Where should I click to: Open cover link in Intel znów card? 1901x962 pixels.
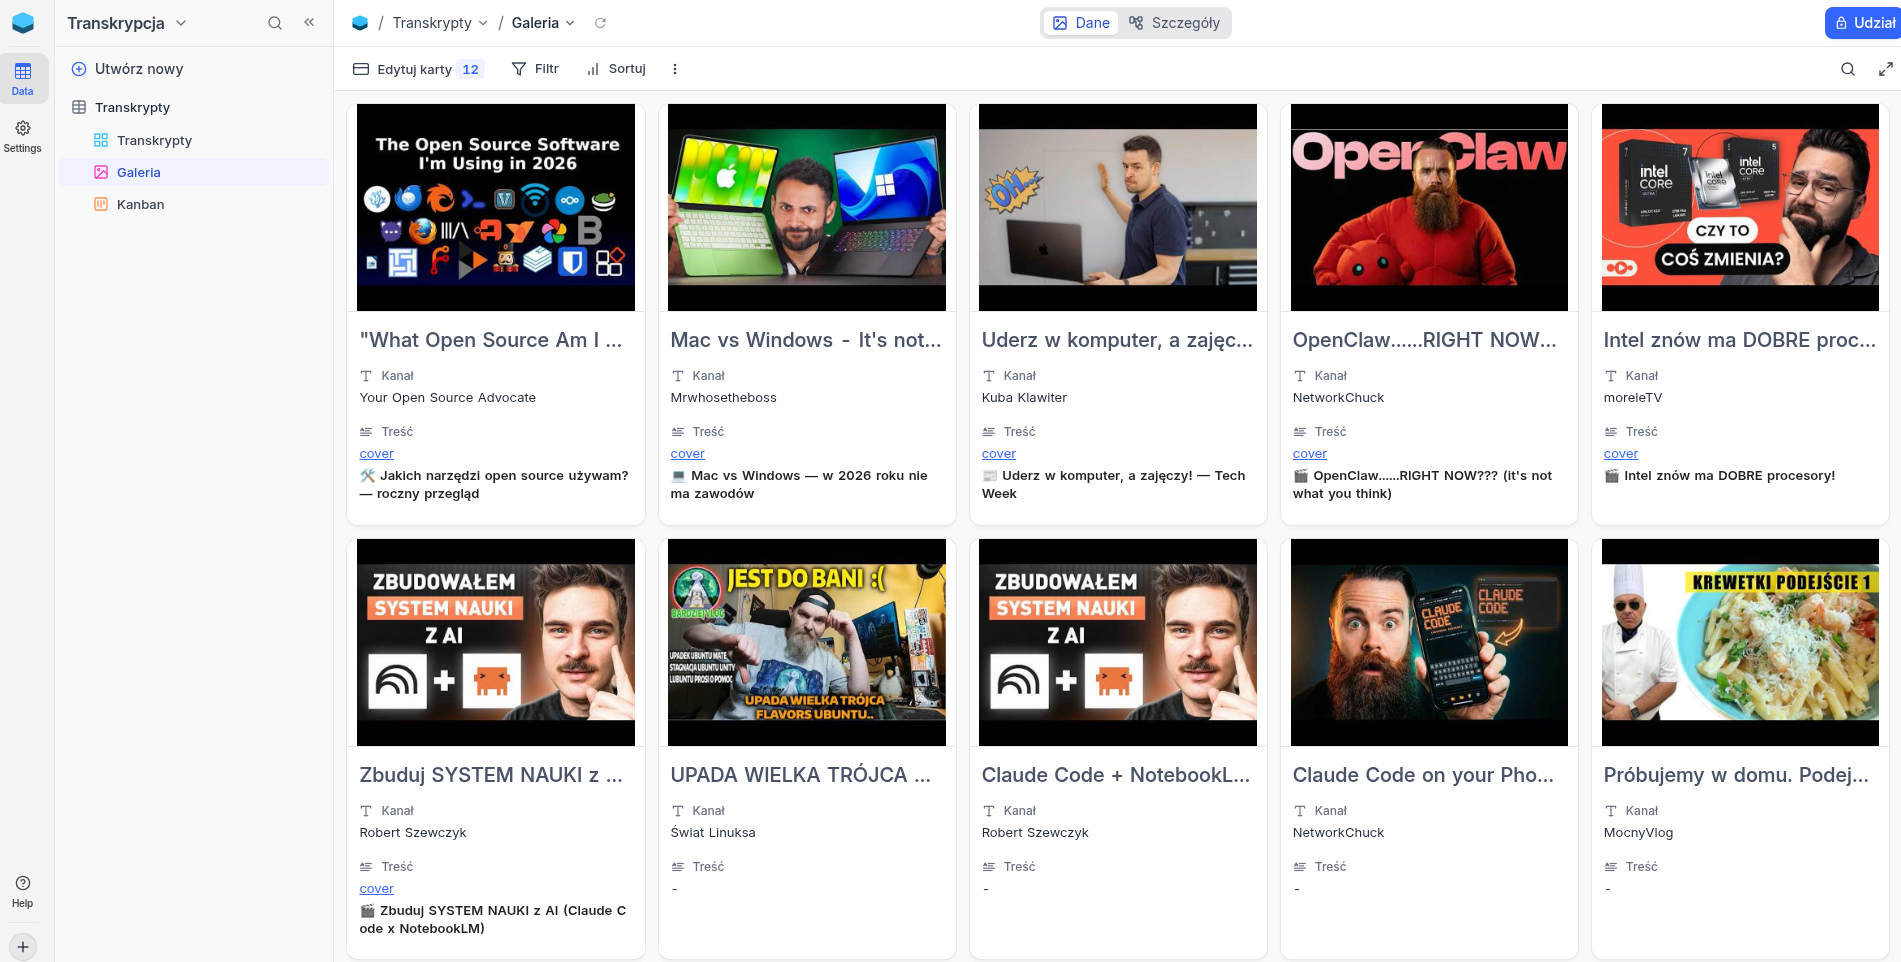[1621, 454]
